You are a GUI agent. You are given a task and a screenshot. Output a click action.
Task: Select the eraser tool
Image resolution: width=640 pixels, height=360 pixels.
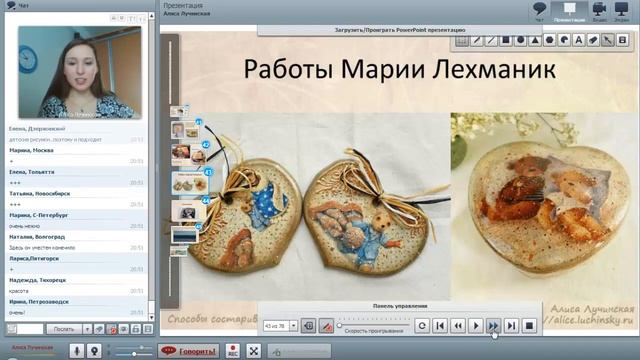coord(593,40)
